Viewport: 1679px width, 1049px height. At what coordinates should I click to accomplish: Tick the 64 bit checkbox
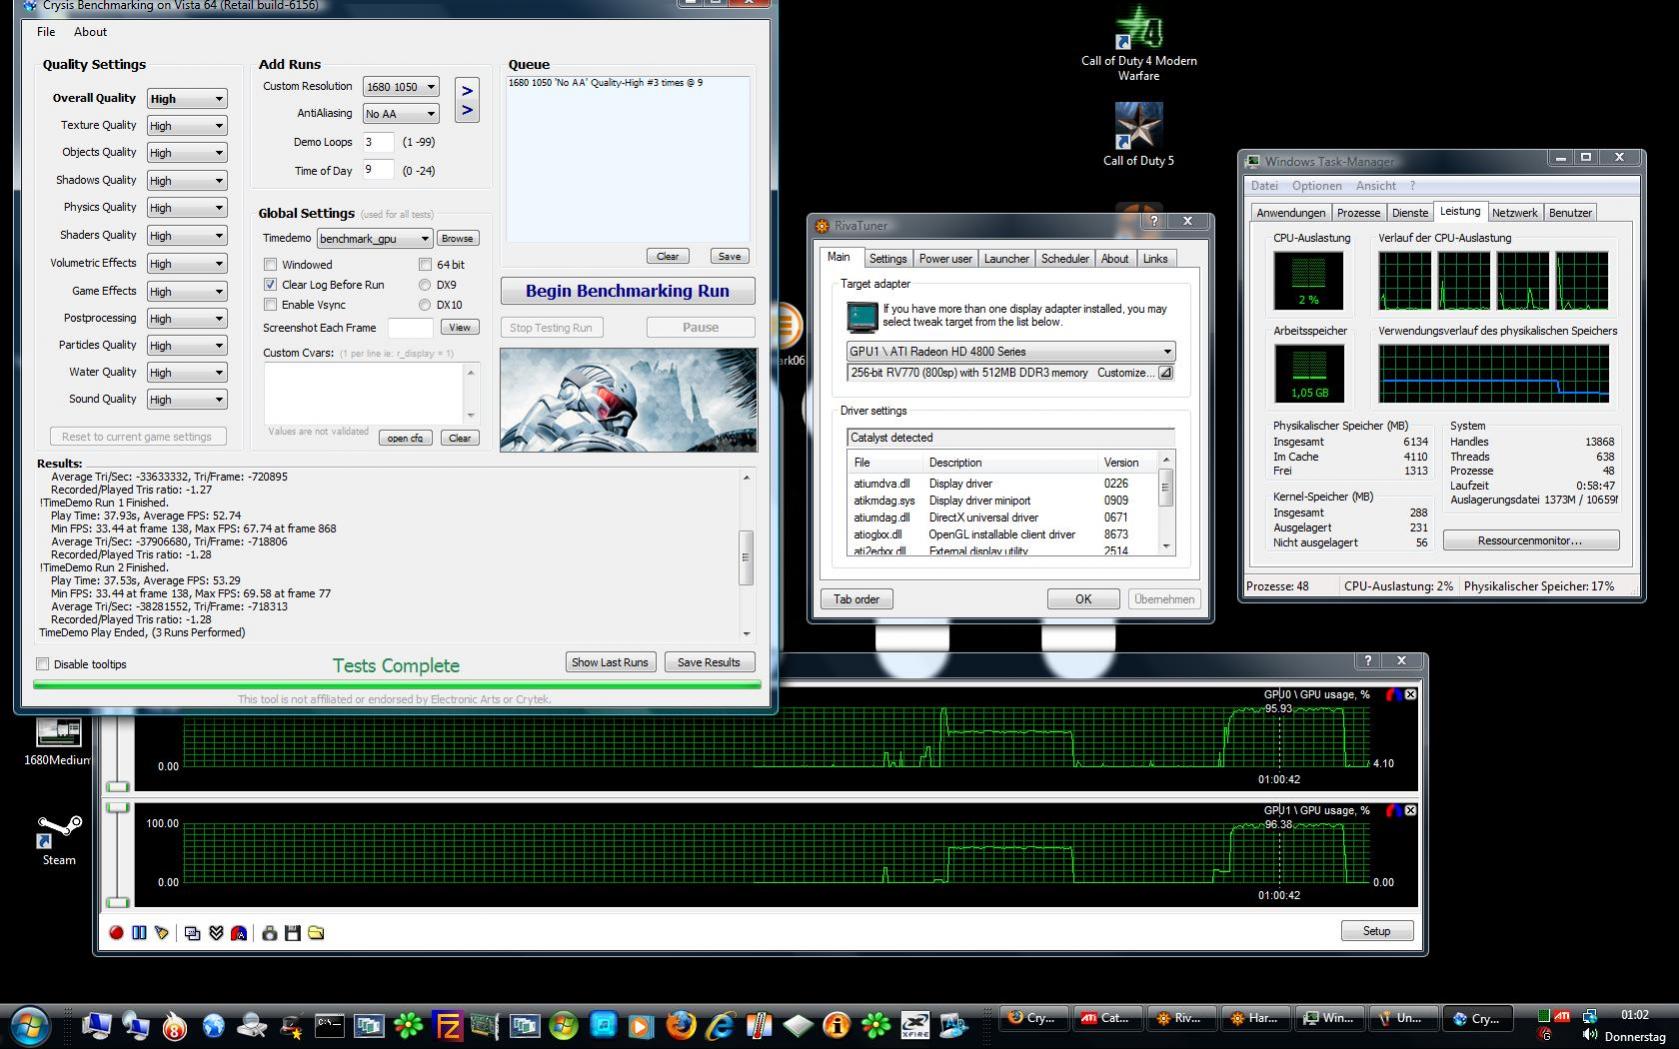pos(425,265)
